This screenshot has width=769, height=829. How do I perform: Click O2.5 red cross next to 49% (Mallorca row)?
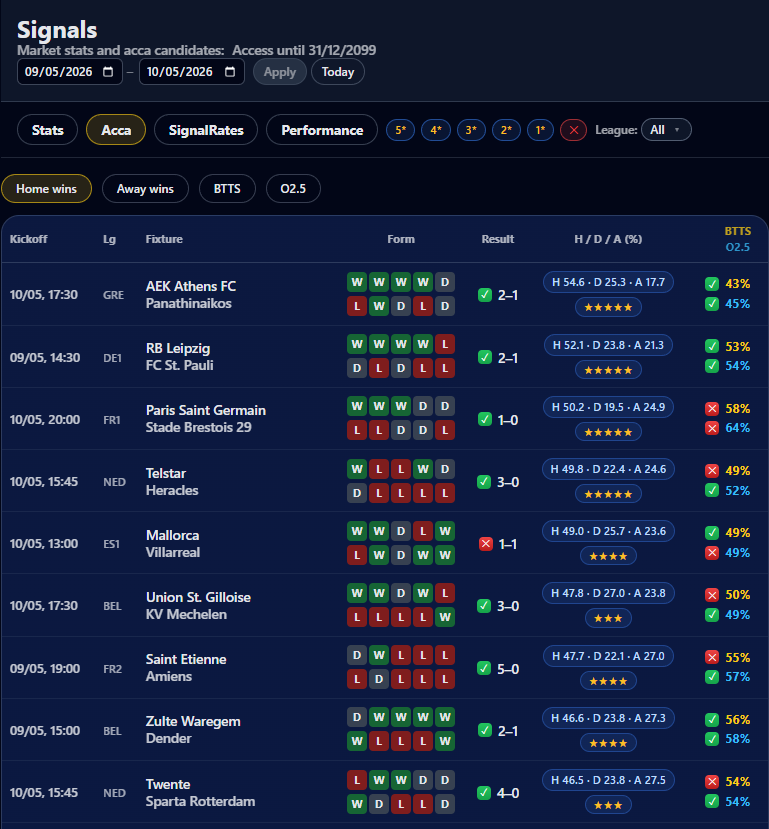(712, 553)
